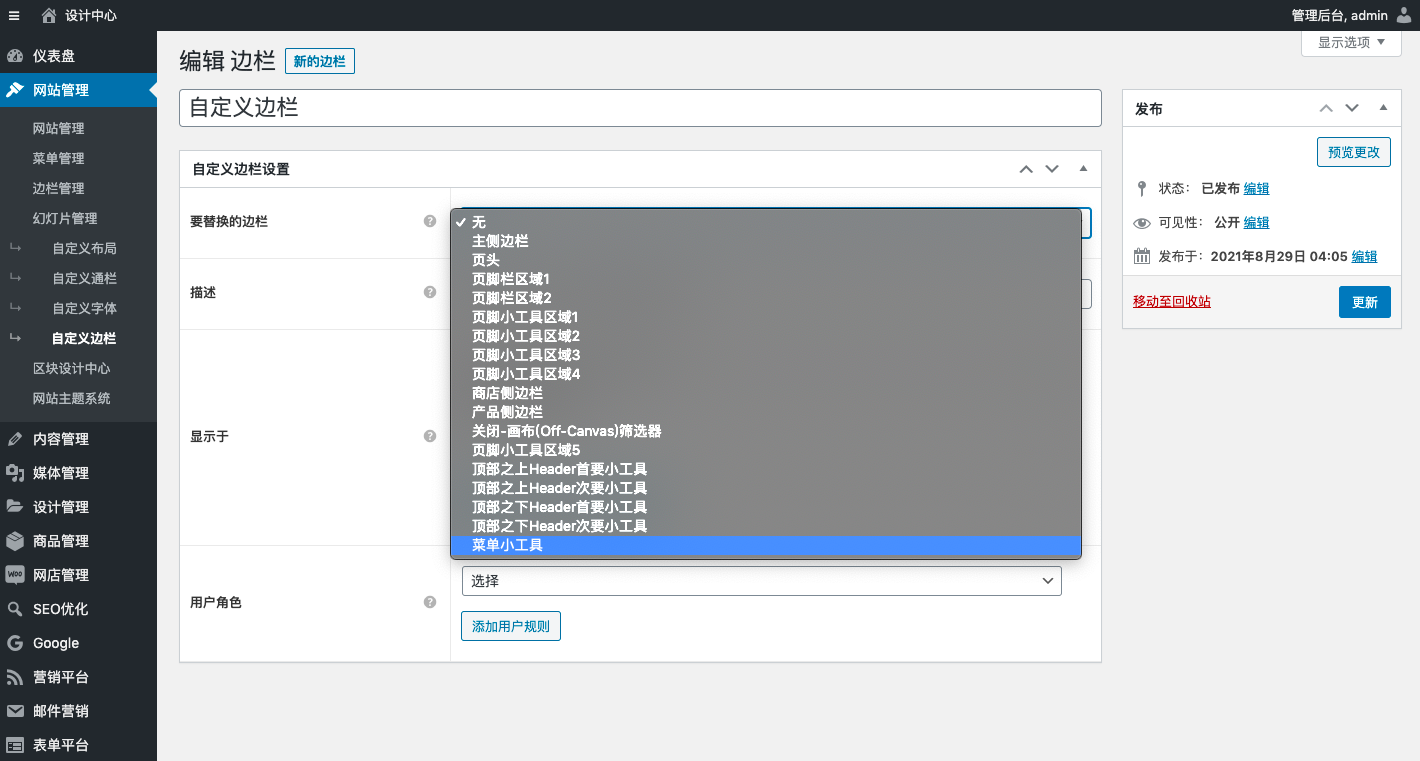Collapse 自定义边栏设置 panel with triangle toggle
1420x761 pixels.
point(1083,168)
